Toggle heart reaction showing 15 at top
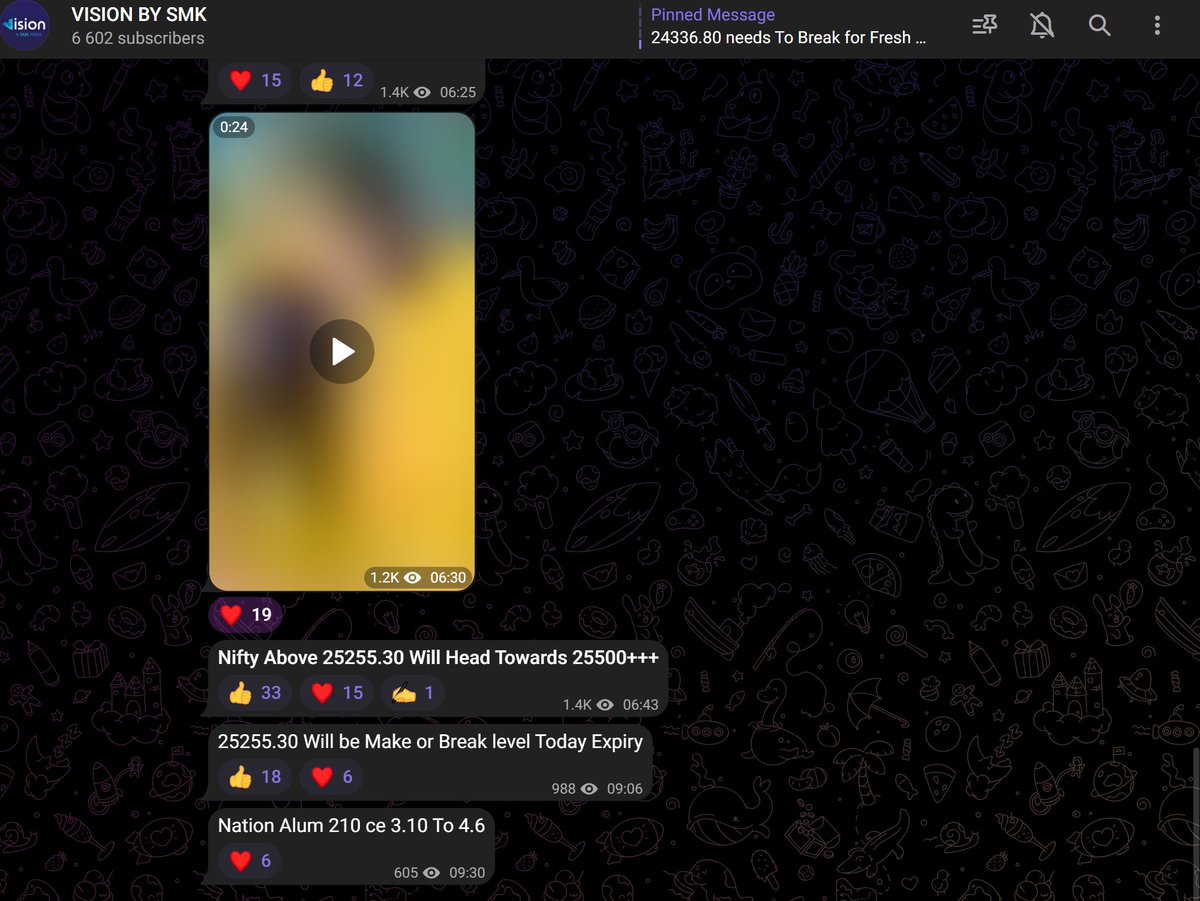Screen dimensions: 1200x901 (x=255, y=80)
